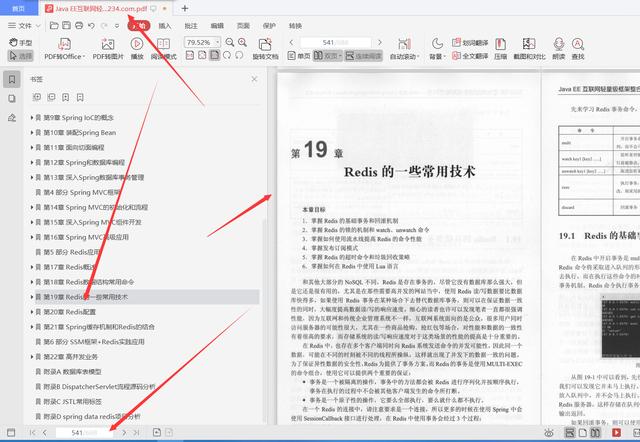Switch to the 插入 tab

click(x=165, y=26)
